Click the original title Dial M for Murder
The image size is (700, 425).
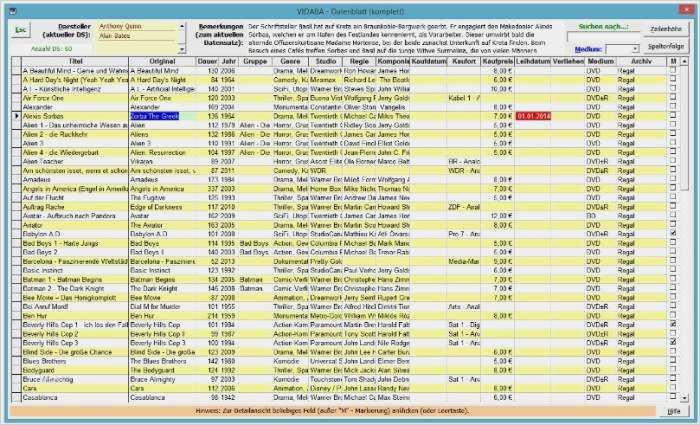pos(155,307)
